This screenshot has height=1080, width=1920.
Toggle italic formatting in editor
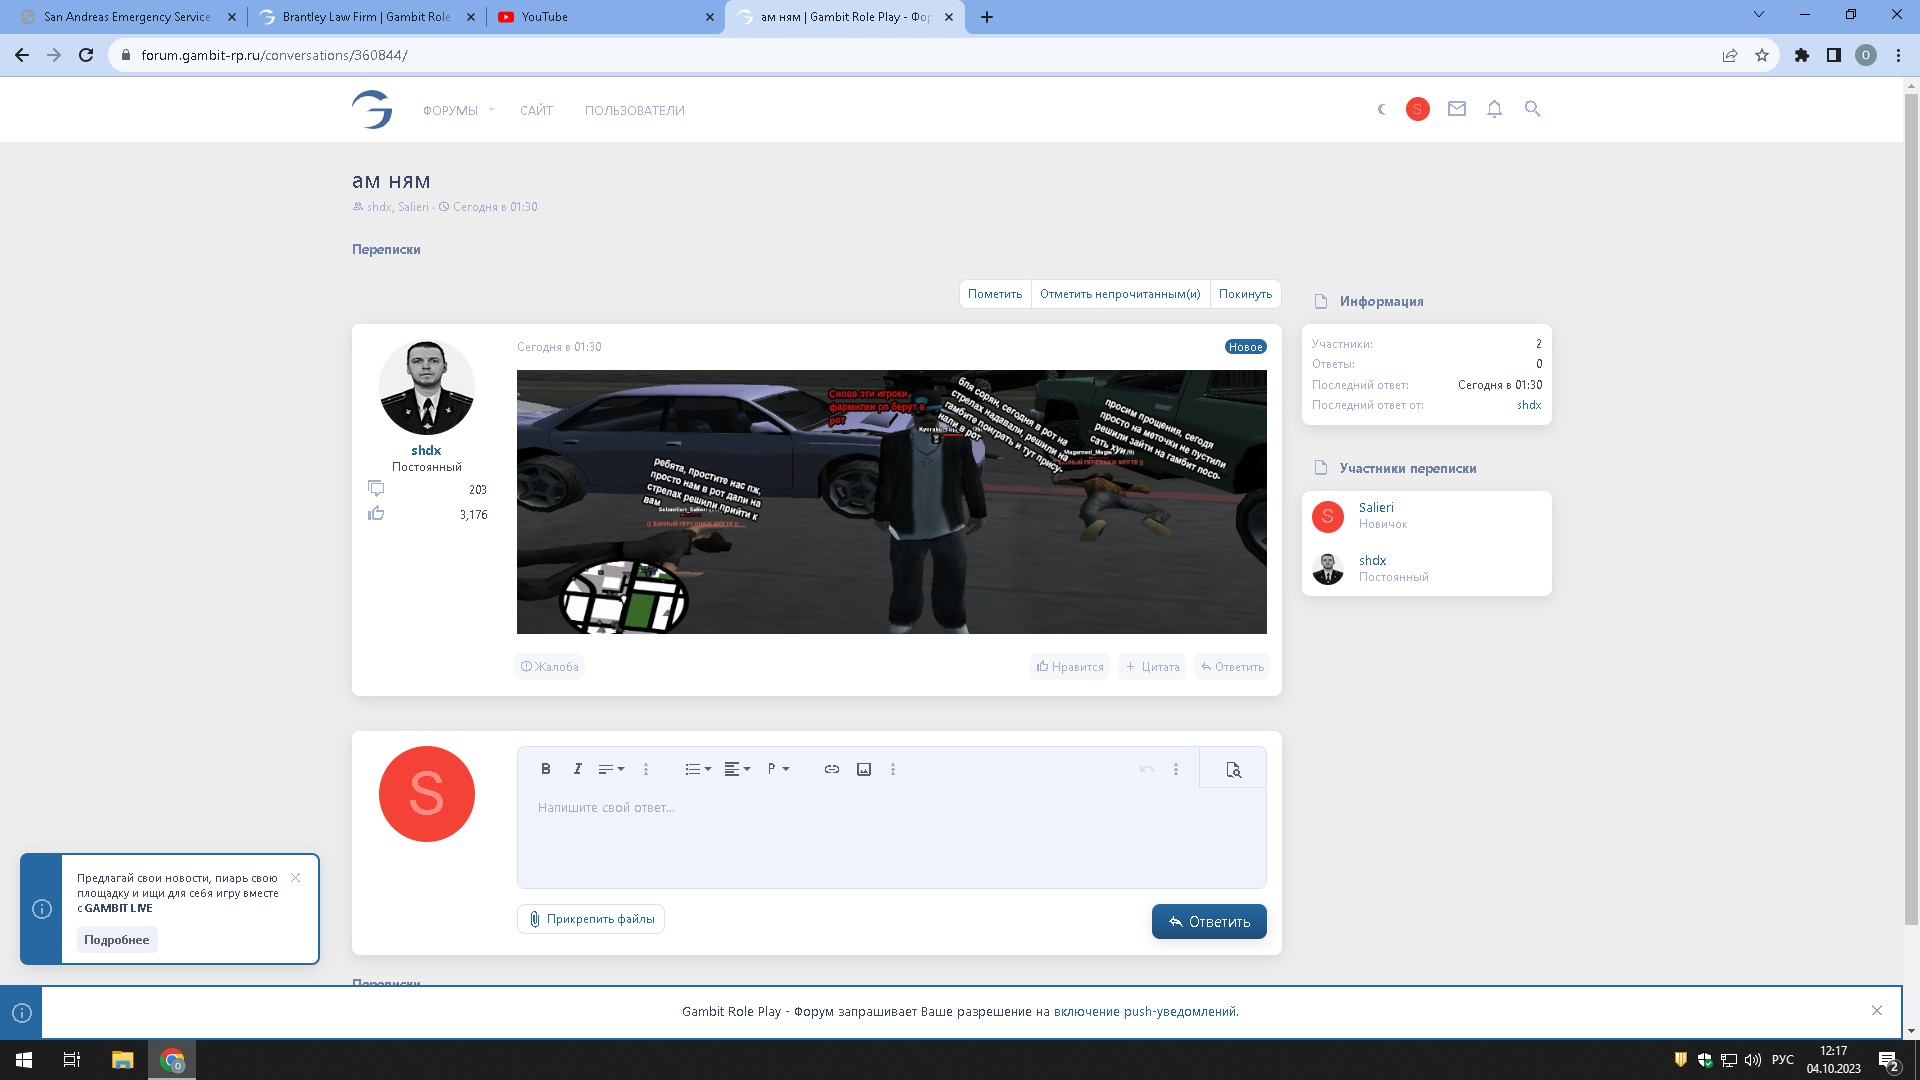pos(577,769)
